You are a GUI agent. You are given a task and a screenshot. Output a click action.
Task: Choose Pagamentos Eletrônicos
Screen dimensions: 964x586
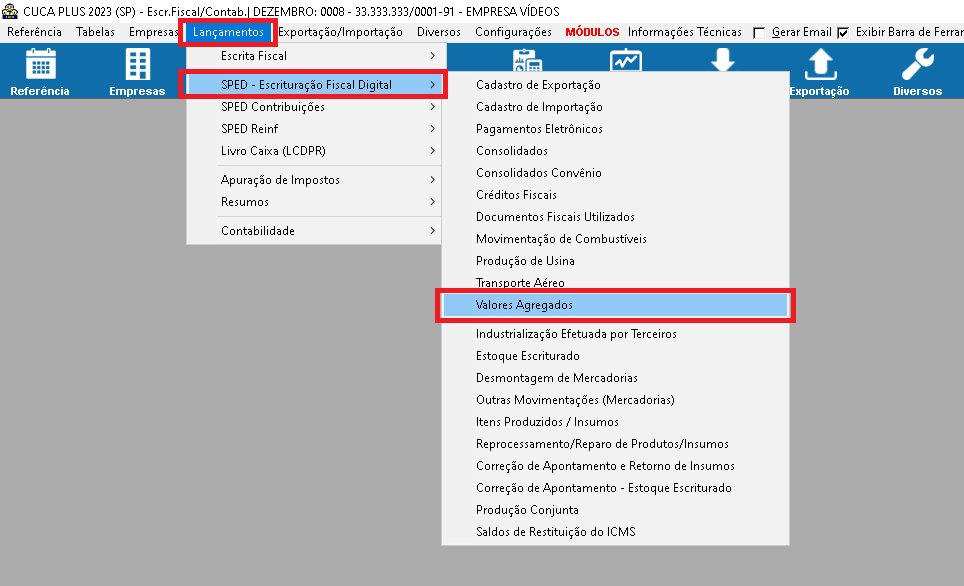pos(615,129)
